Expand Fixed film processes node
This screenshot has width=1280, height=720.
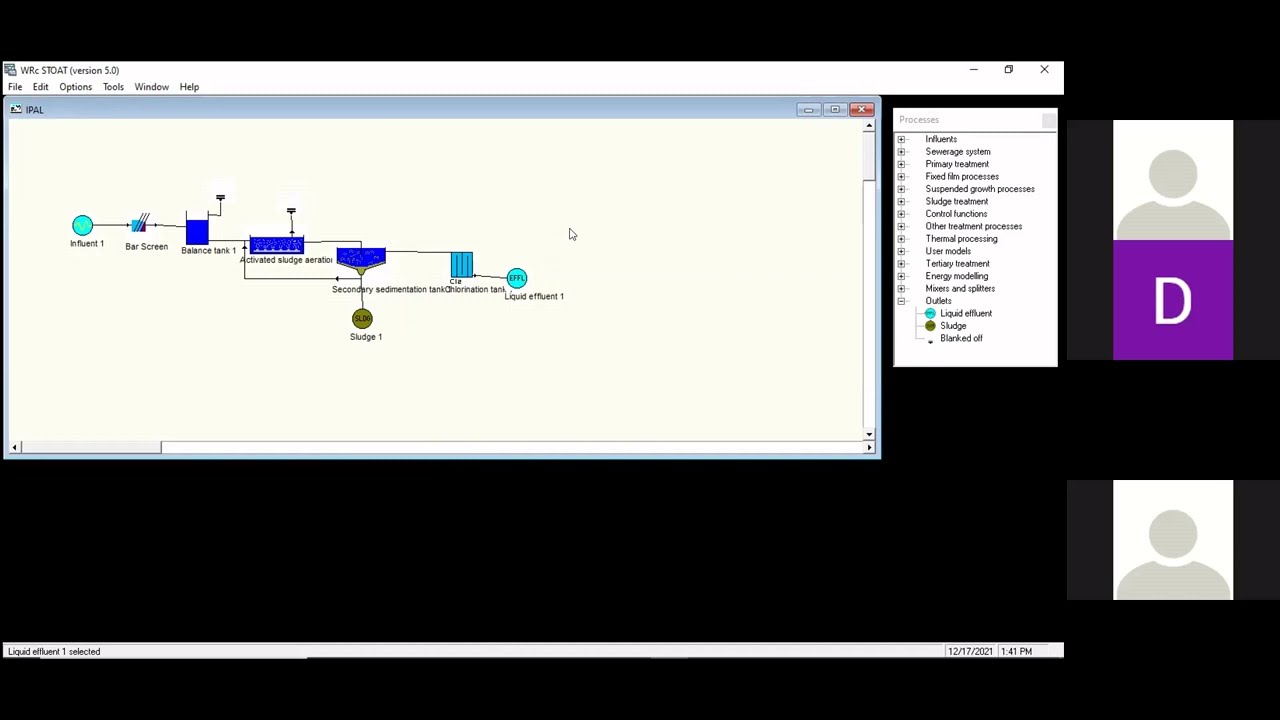[x=901, y=177]
